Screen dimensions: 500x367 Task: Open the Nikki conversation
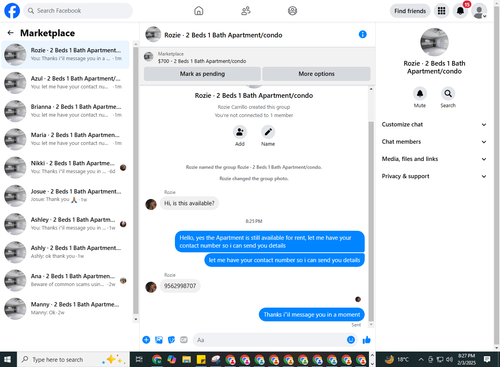pyautogui.click(x=65, y=167)
